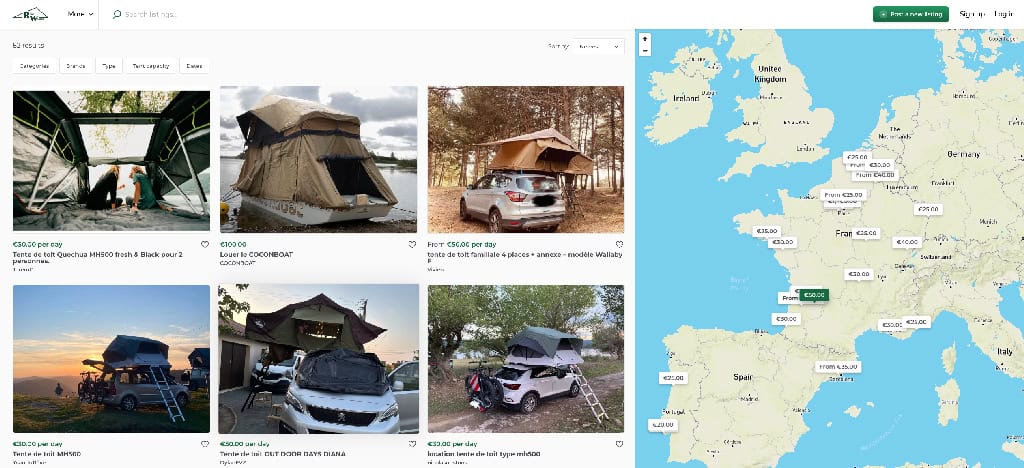
Task: Favorite the Louer le COCONBOAT listing
Action: 412,244
